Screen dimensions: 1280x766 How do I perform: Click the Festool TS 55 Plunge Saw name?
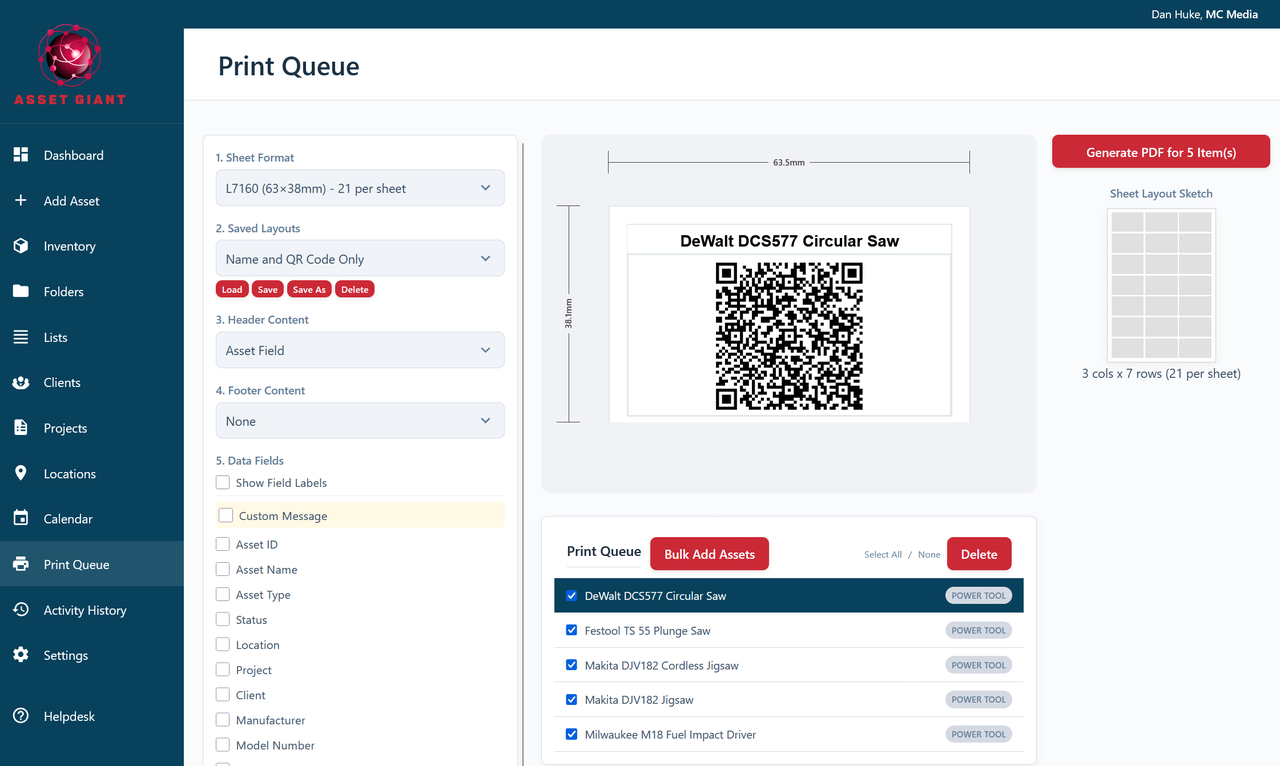click(x=648, y=631)
